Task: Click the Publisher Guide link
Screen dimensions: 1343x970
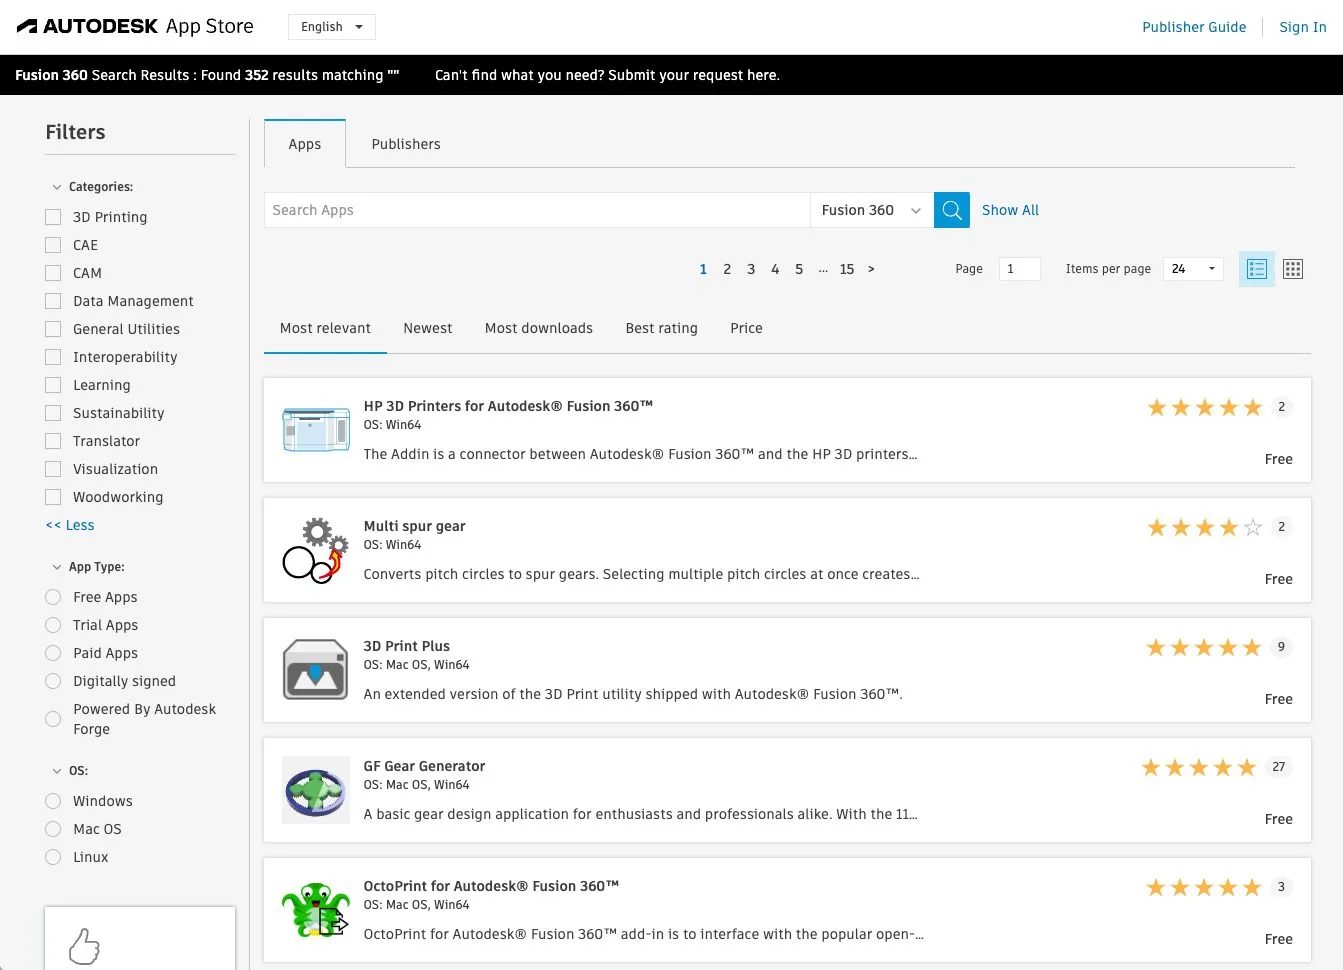Action: (x=1194, y=27)
